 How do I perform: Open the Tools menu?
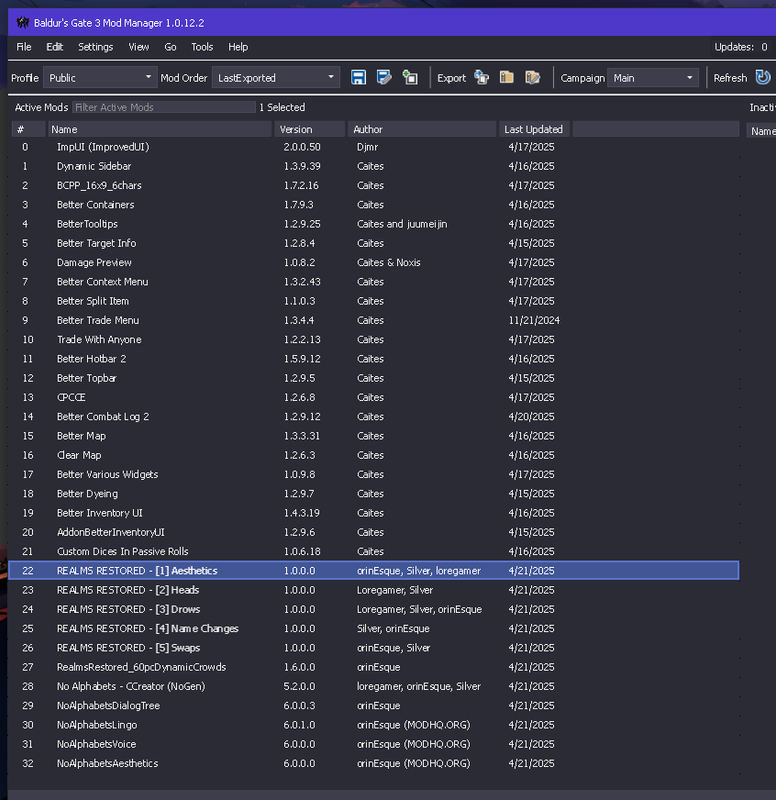coord(202,47)
